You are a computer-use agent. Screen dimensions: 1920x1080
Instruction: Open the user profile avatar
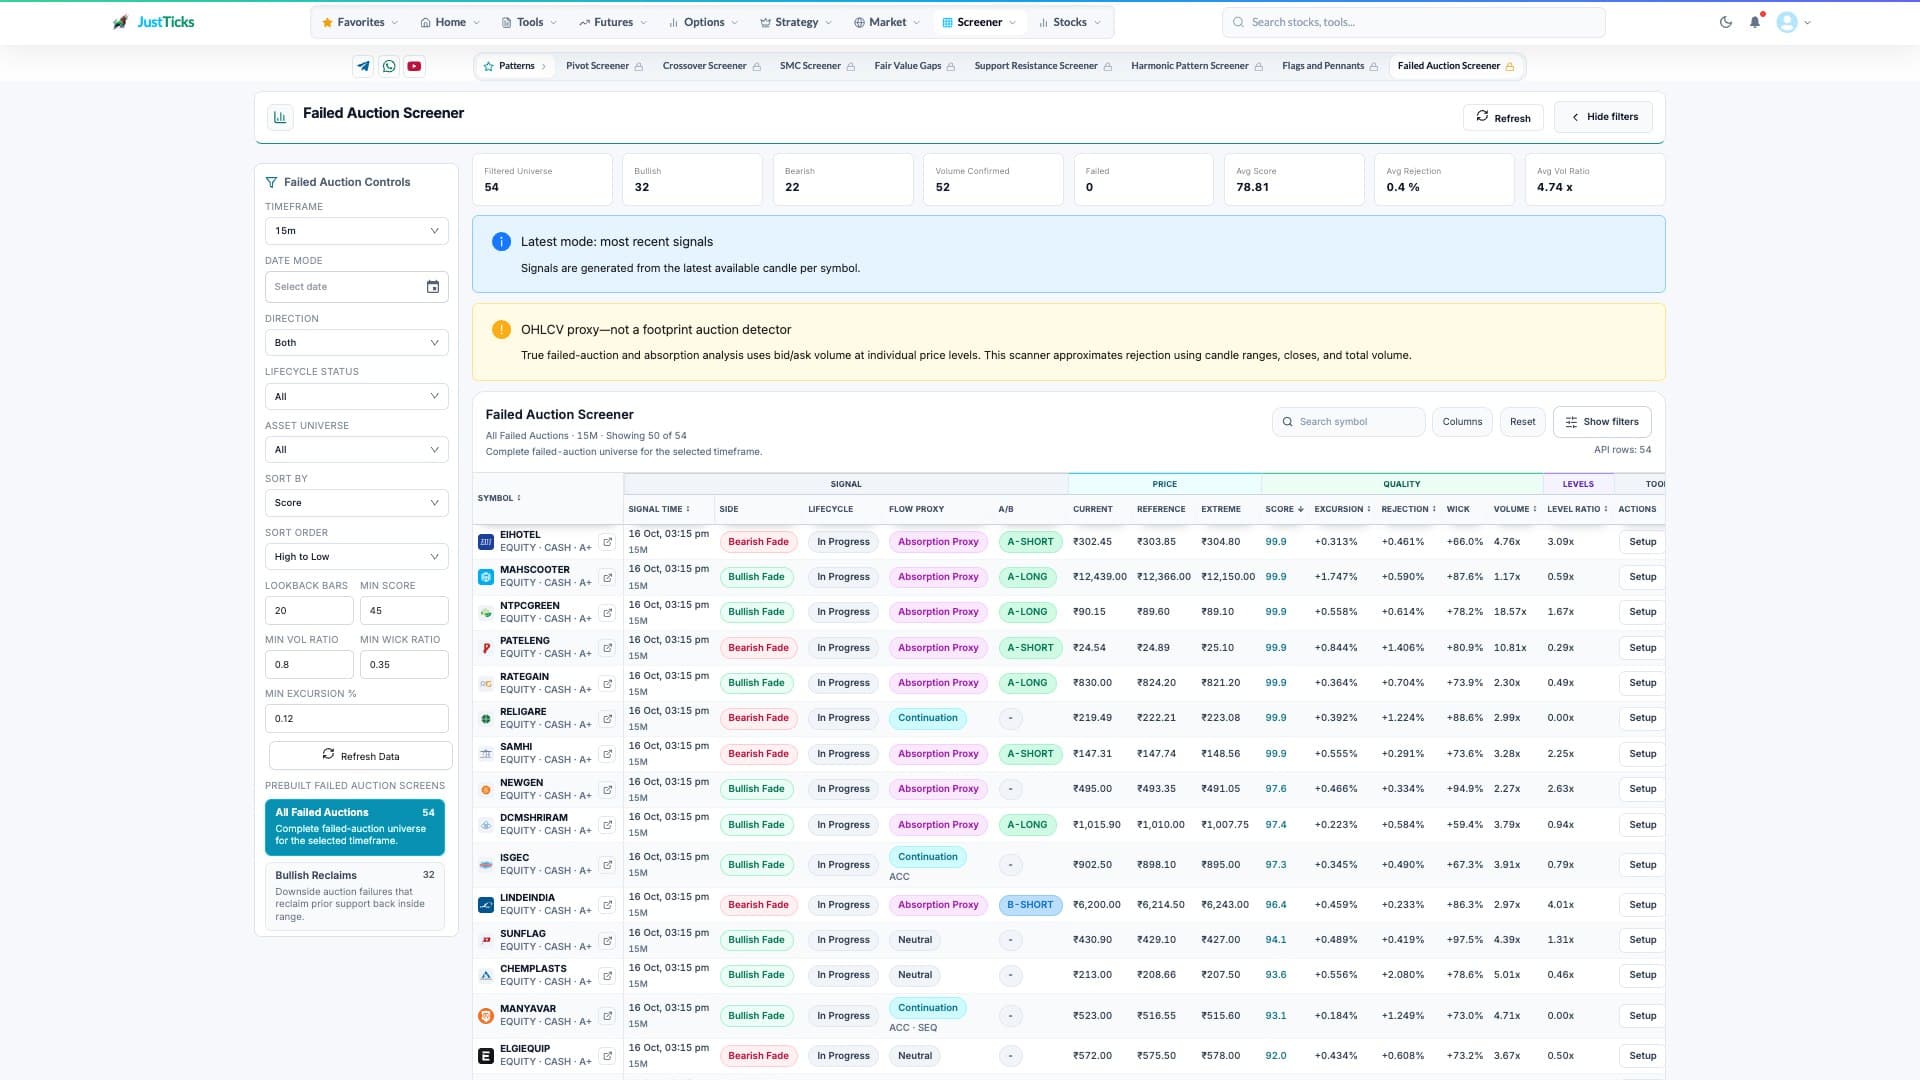(1787, 22)
